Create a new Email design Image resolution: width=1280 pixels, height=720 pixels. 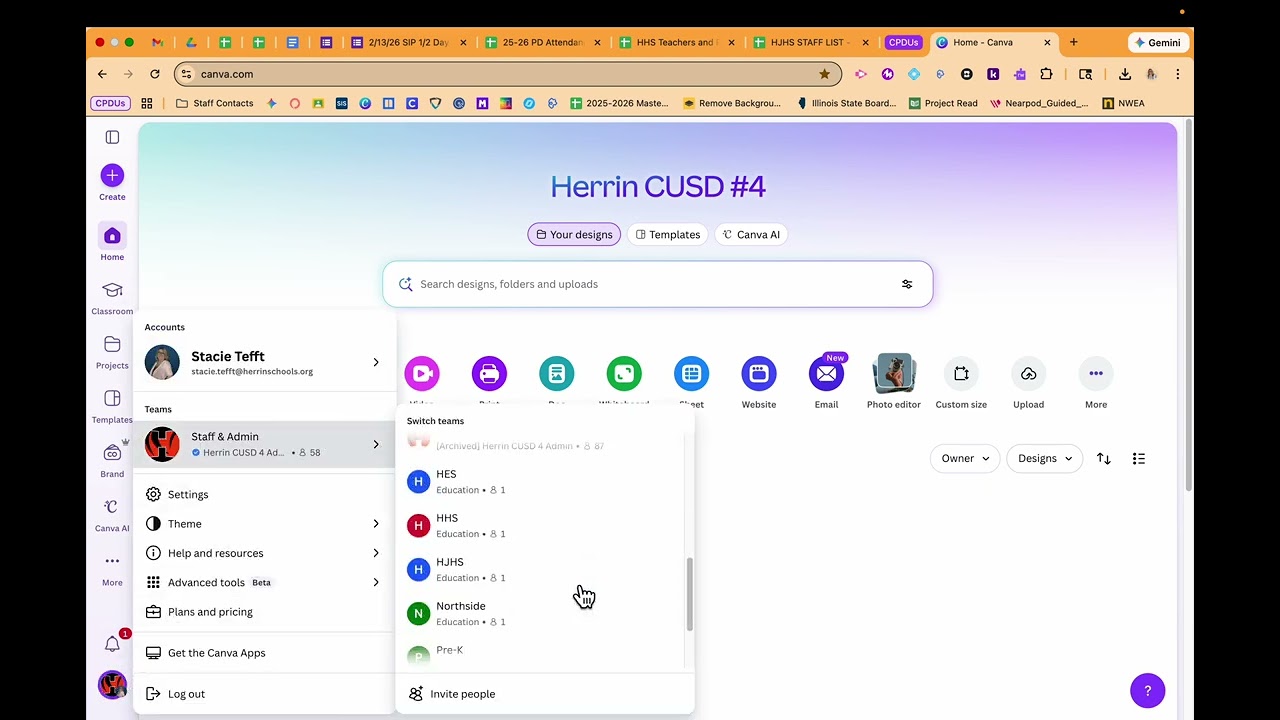coord(826,374)
